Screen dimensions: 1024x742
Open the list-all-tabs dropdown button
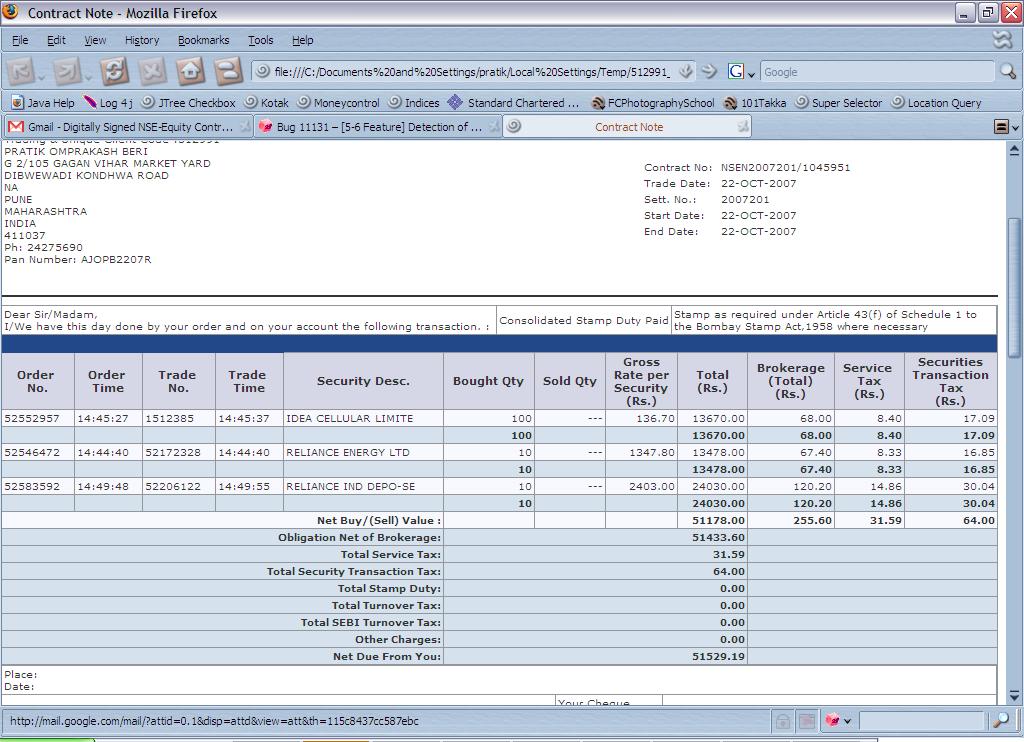pyautogui.click(x=1006, y=127)
